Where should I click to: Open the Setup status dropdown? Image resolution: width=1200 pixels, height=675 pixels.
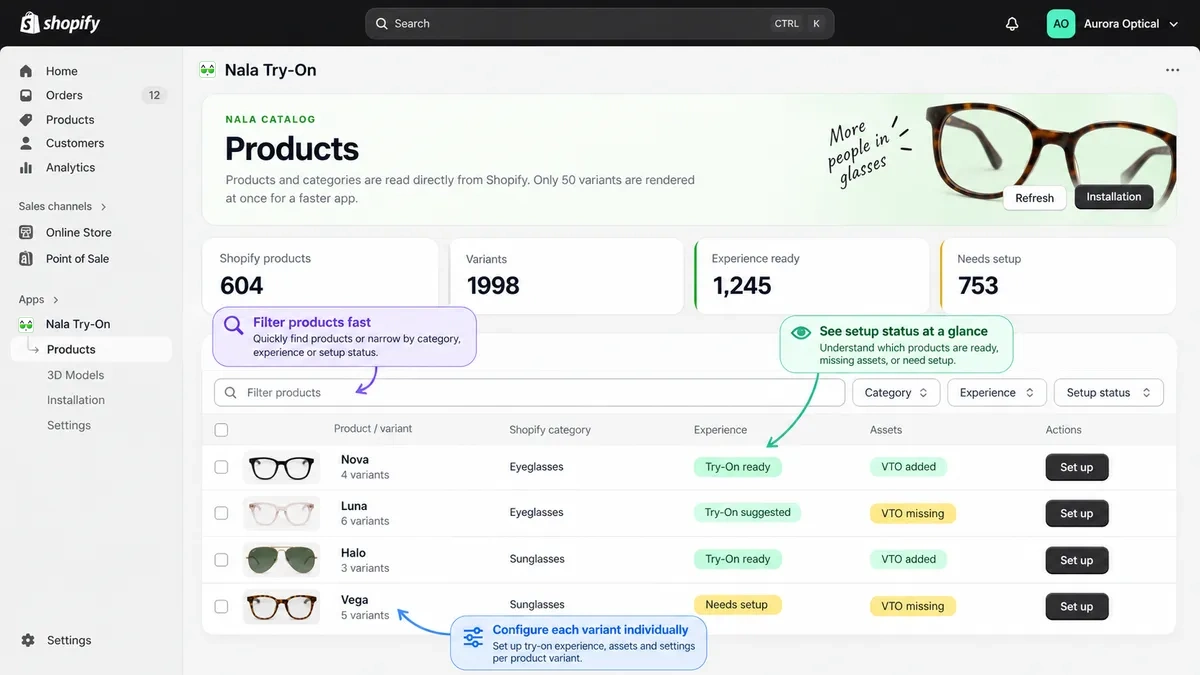pyautogui.click(x=1109, y=393)
